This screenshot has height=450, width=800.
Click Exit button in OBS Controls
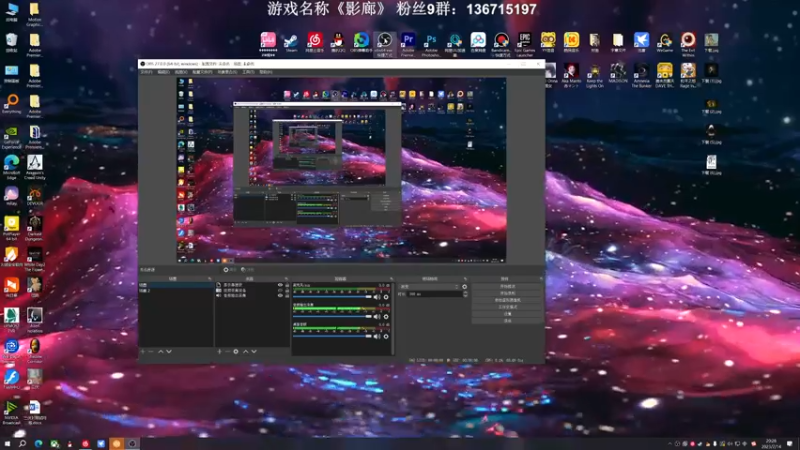507,321
